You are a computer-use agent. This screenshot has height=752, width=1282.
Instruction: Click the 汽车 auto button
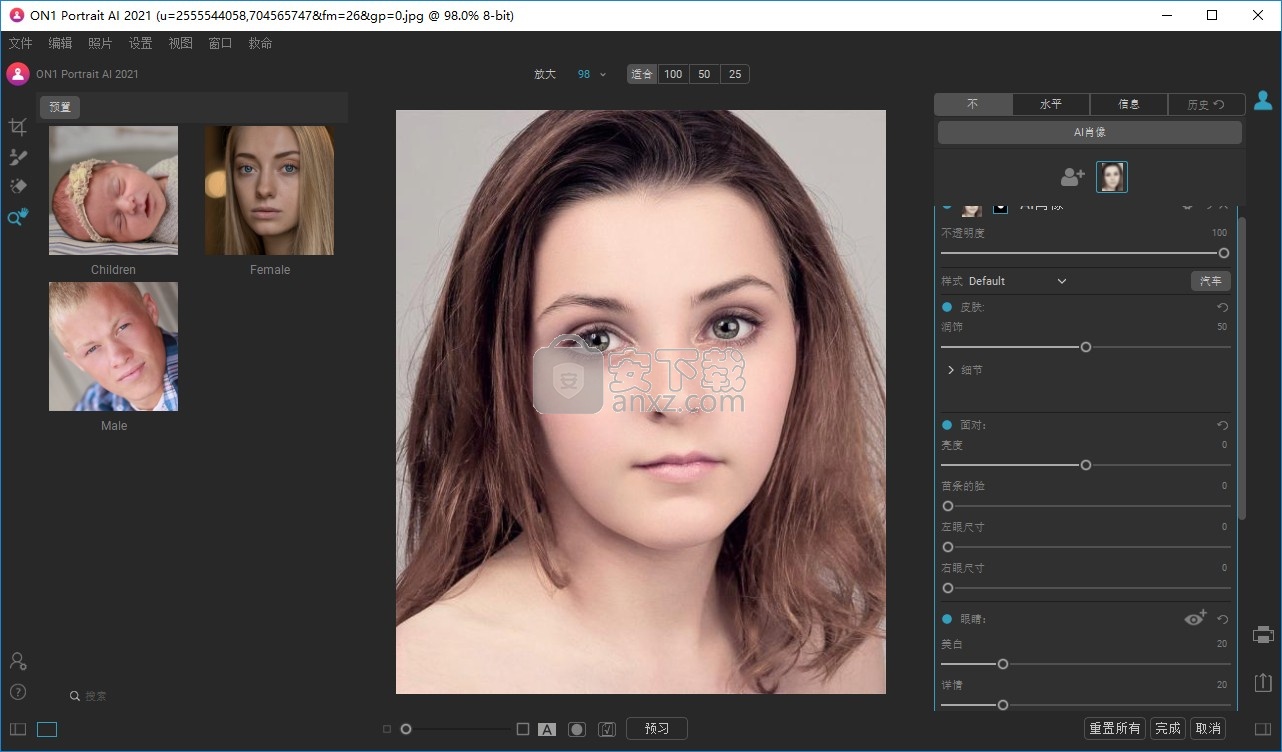[1211, 281]
